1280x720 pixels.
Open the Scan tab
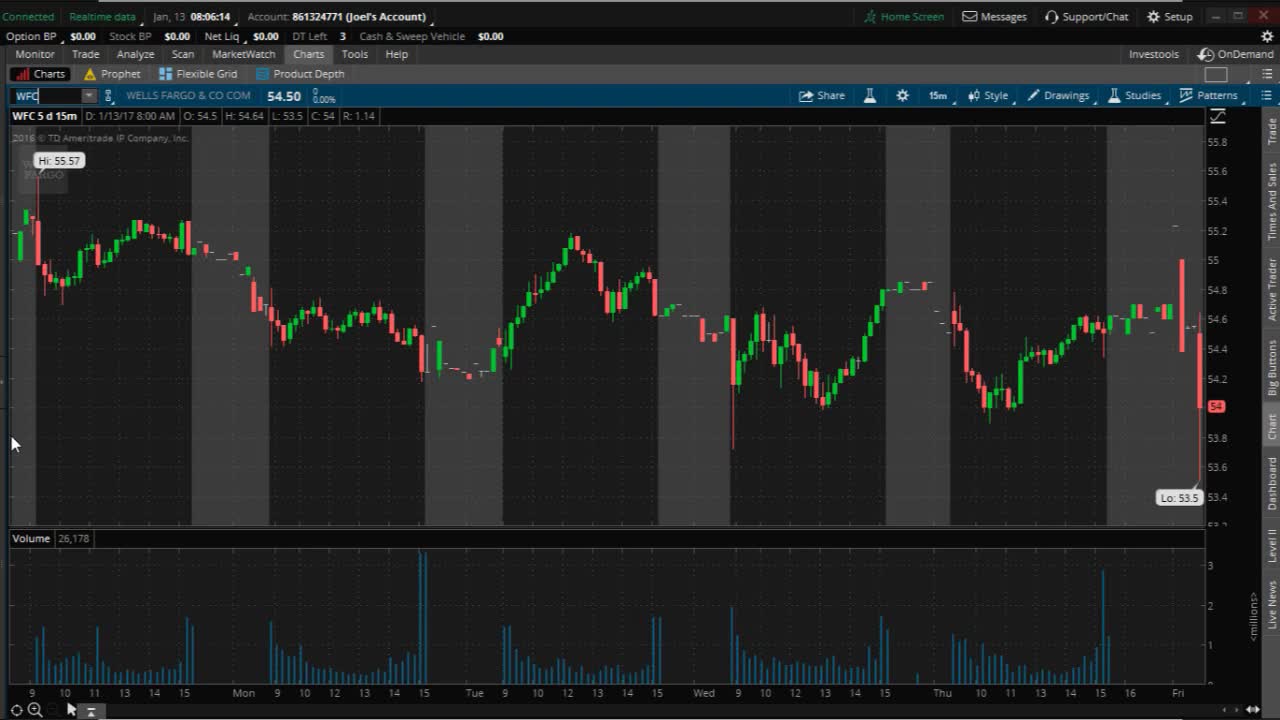(x=183, y=54)
